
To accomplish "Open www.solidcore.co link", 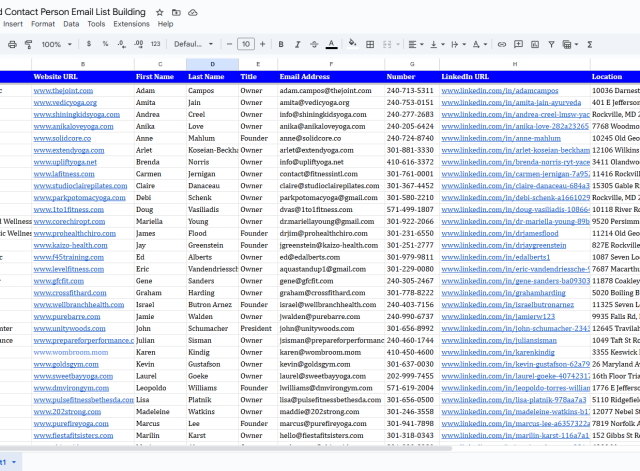I will point(62,138).
